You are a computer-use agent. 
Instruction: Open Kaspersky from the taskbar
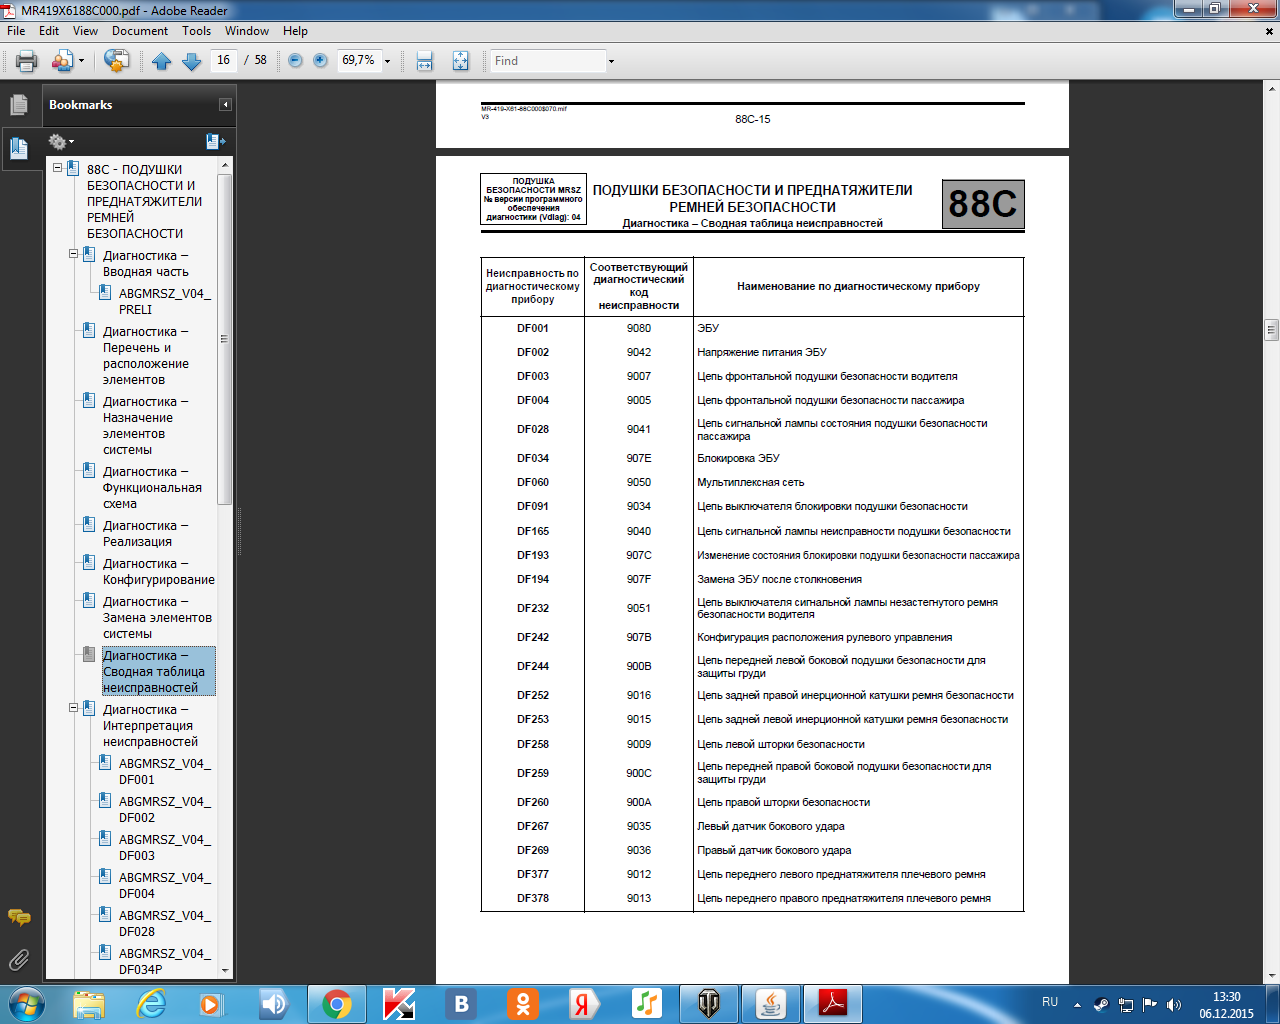tap(399, 1003)
